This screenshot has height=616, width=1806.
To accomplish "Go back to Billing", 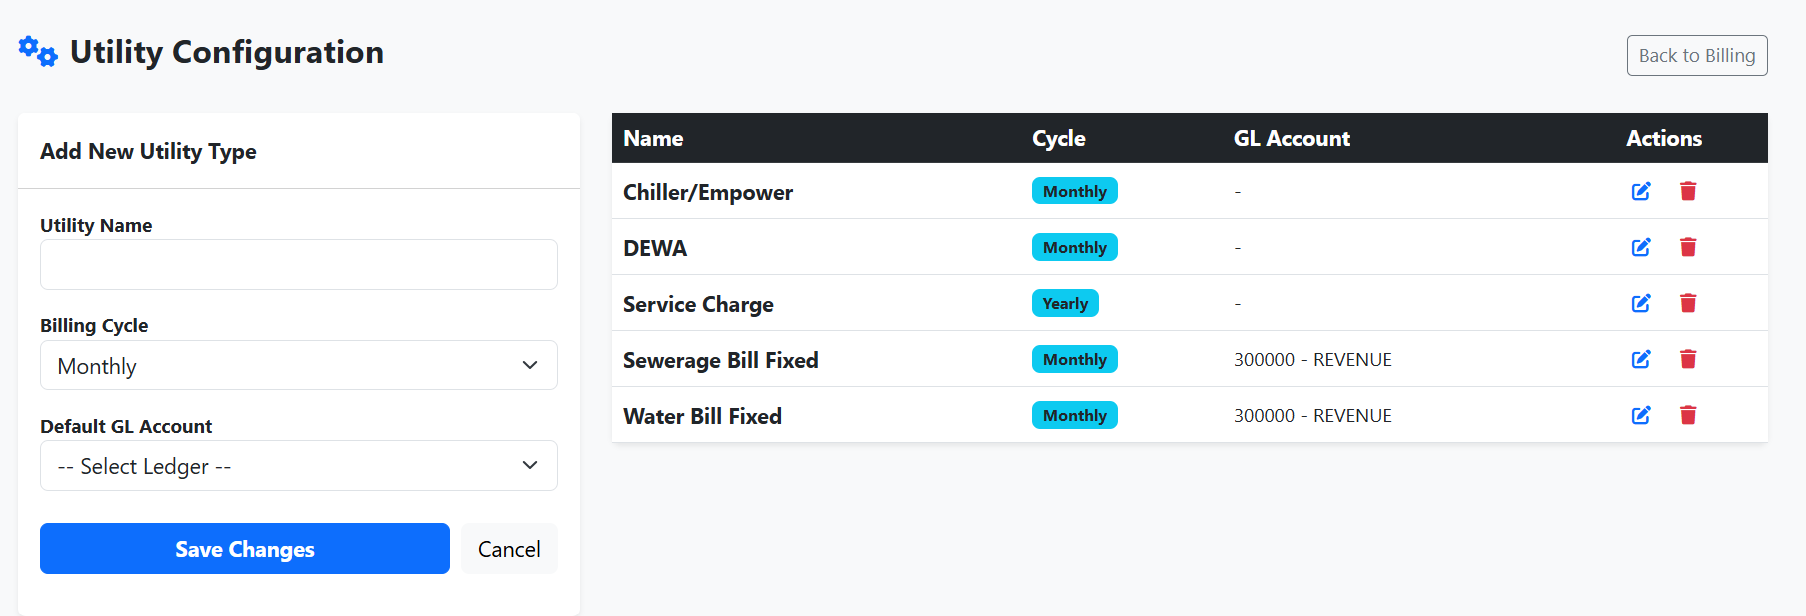I will click(1697, 56).
